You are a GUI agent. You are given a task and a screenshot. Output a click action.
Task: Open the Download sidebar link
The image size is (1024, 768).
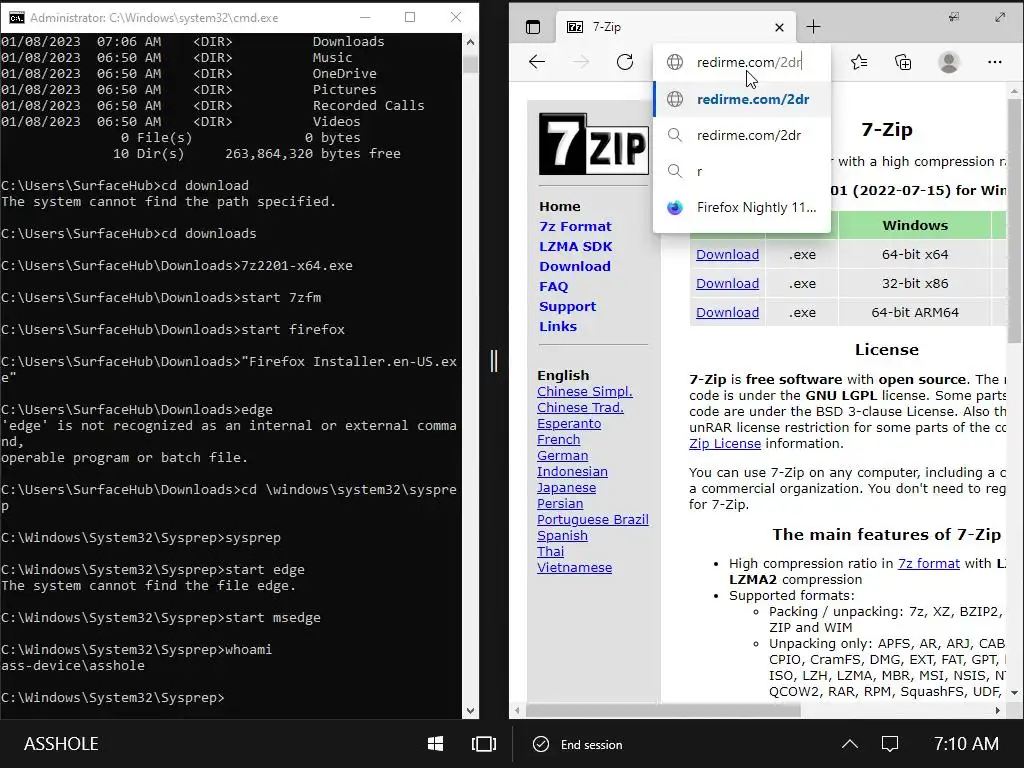pos(575,266)
